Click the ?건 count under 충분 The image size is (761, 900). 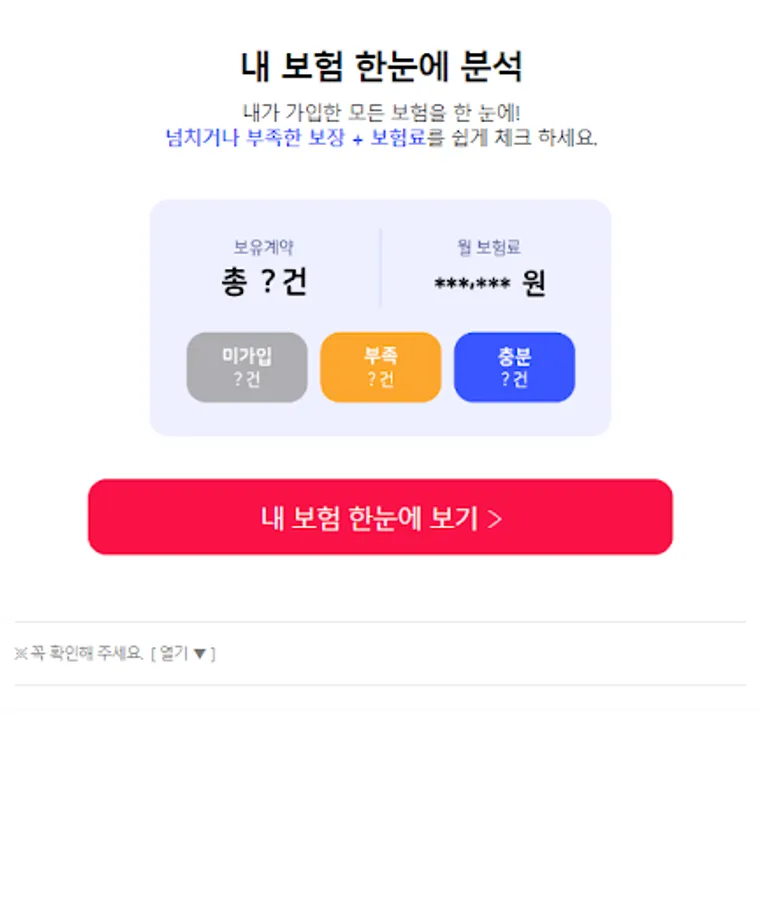(x=514, y=379)
